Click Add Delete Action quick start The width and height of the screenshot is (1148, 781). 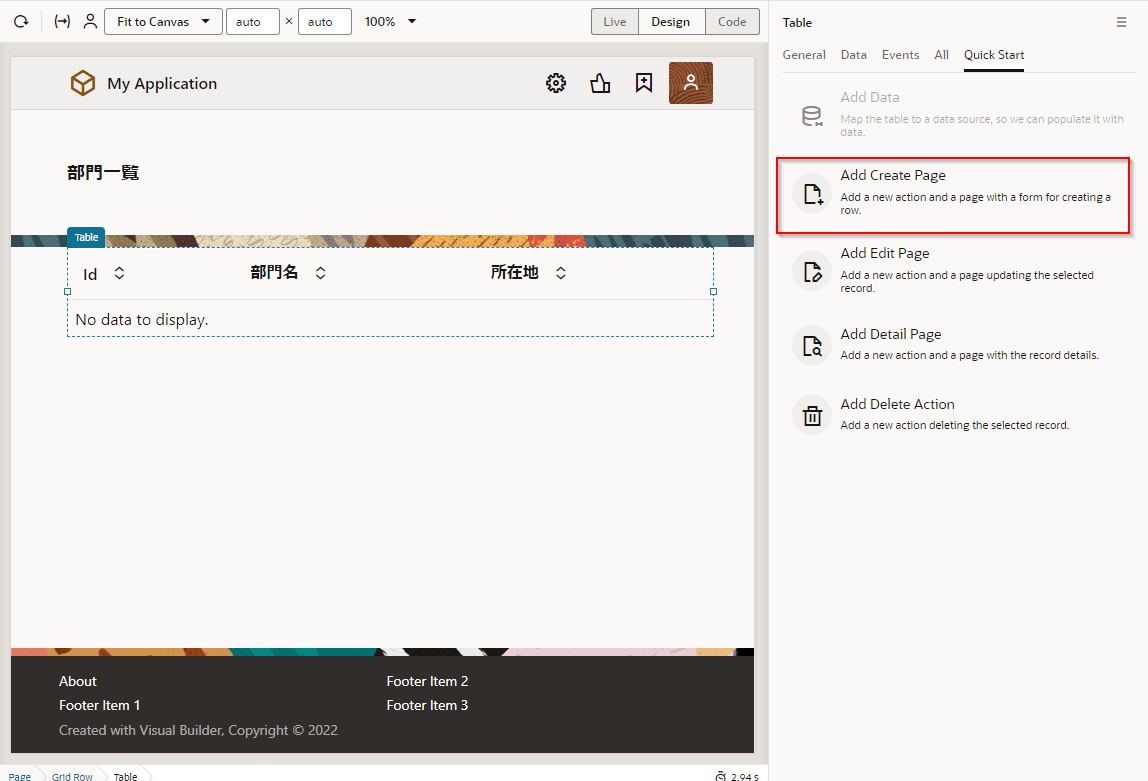click(897, 405)
